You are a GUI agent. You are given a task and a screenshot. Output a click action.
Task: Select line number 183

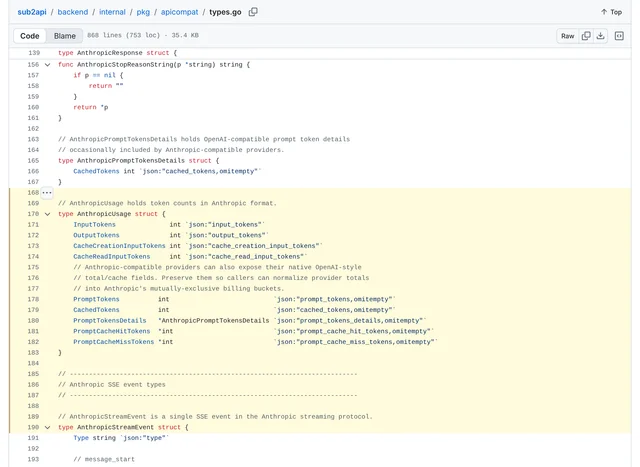pyautogui.click(x=33, y=353)
